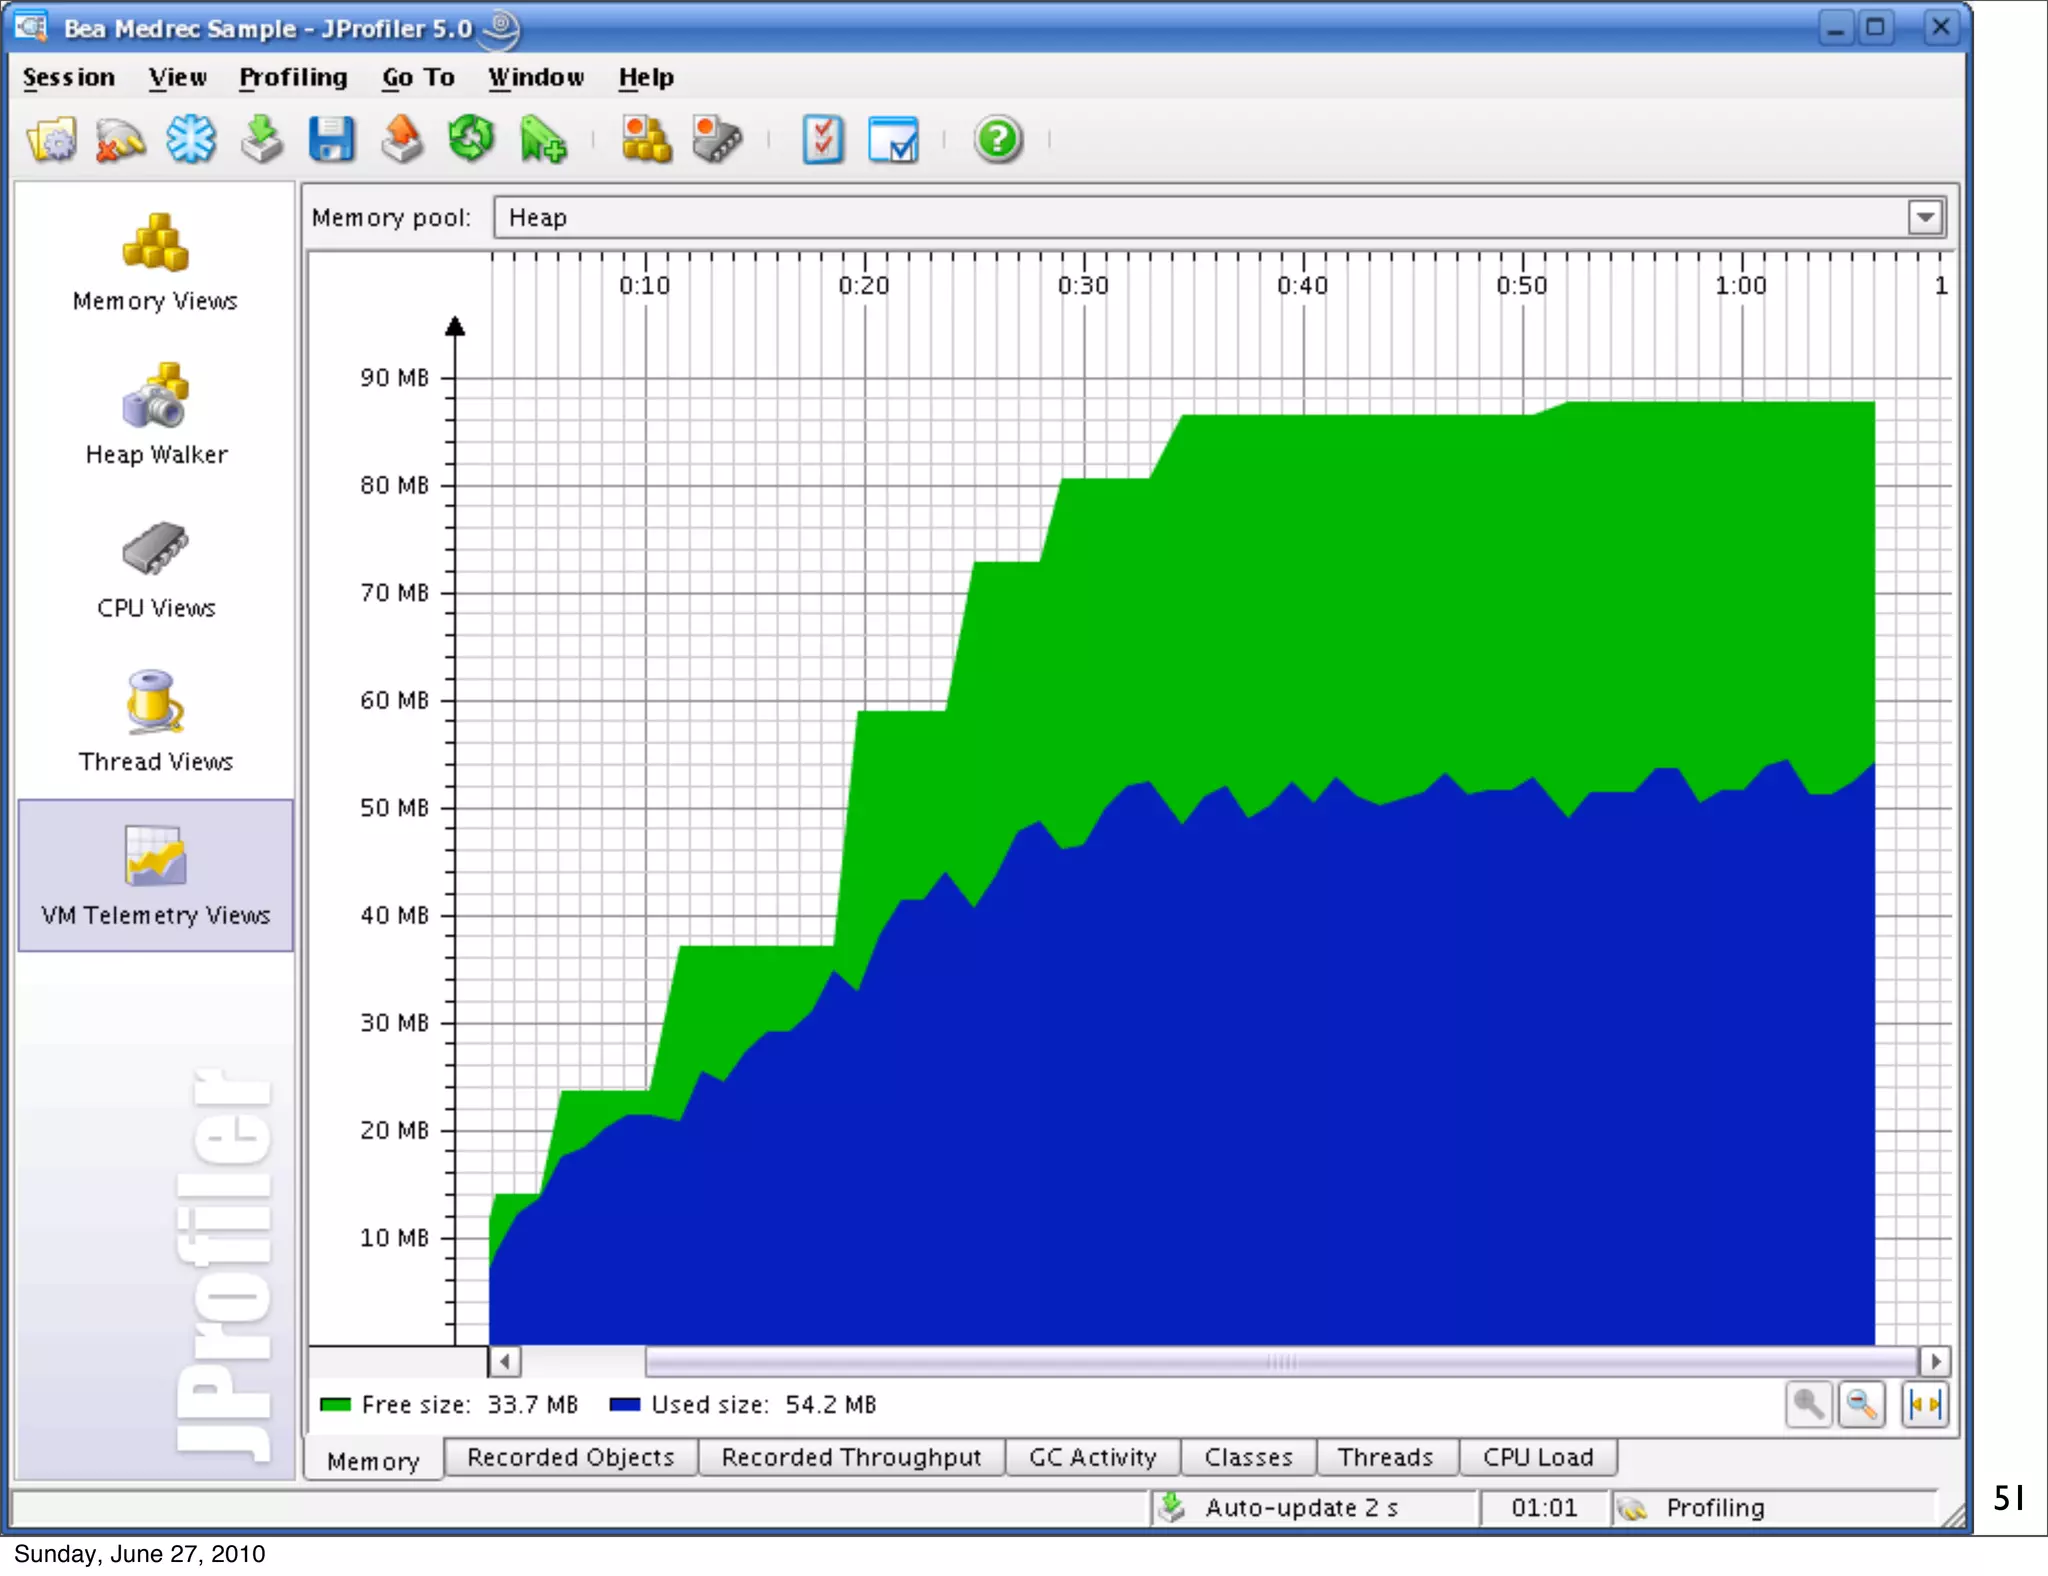2048x1576 pixels.
Task: Open the CPU Load tab
Action: click(x=1538, y=1457)
